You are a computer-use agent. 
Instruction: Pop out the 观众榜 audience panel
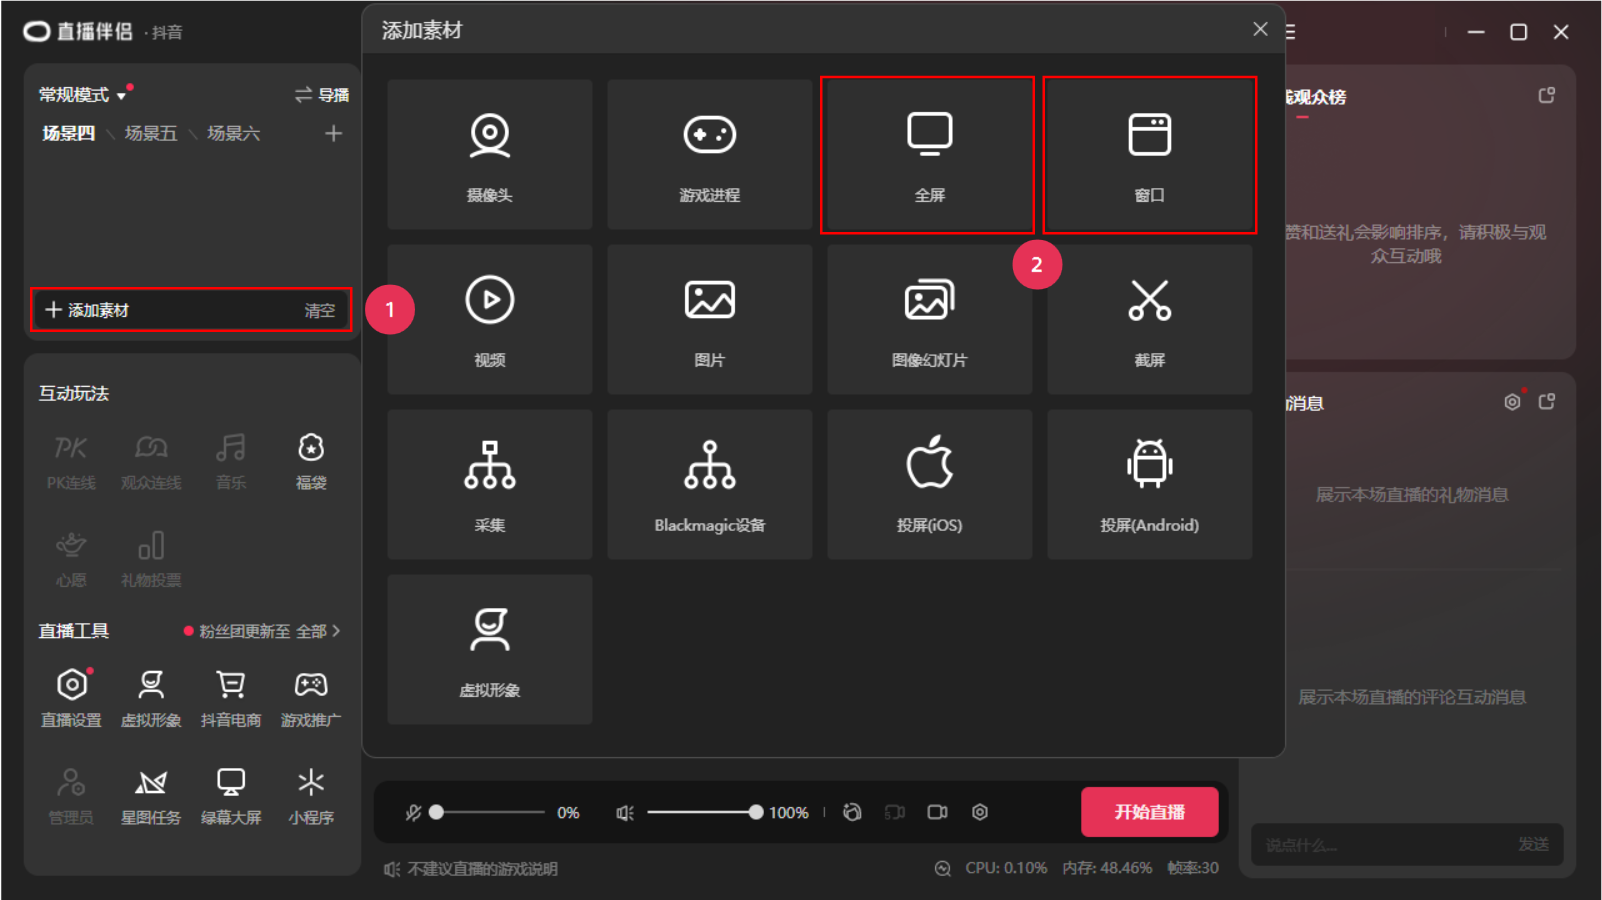(x=1546, y=96)
